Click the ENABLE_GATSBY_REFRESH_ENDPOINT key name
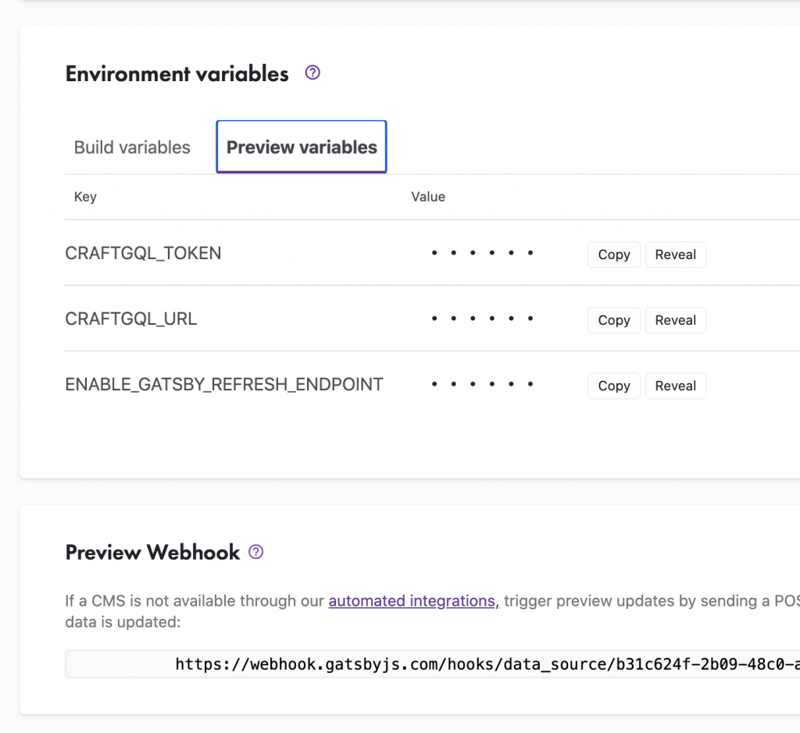 click(x=224, y=385)
